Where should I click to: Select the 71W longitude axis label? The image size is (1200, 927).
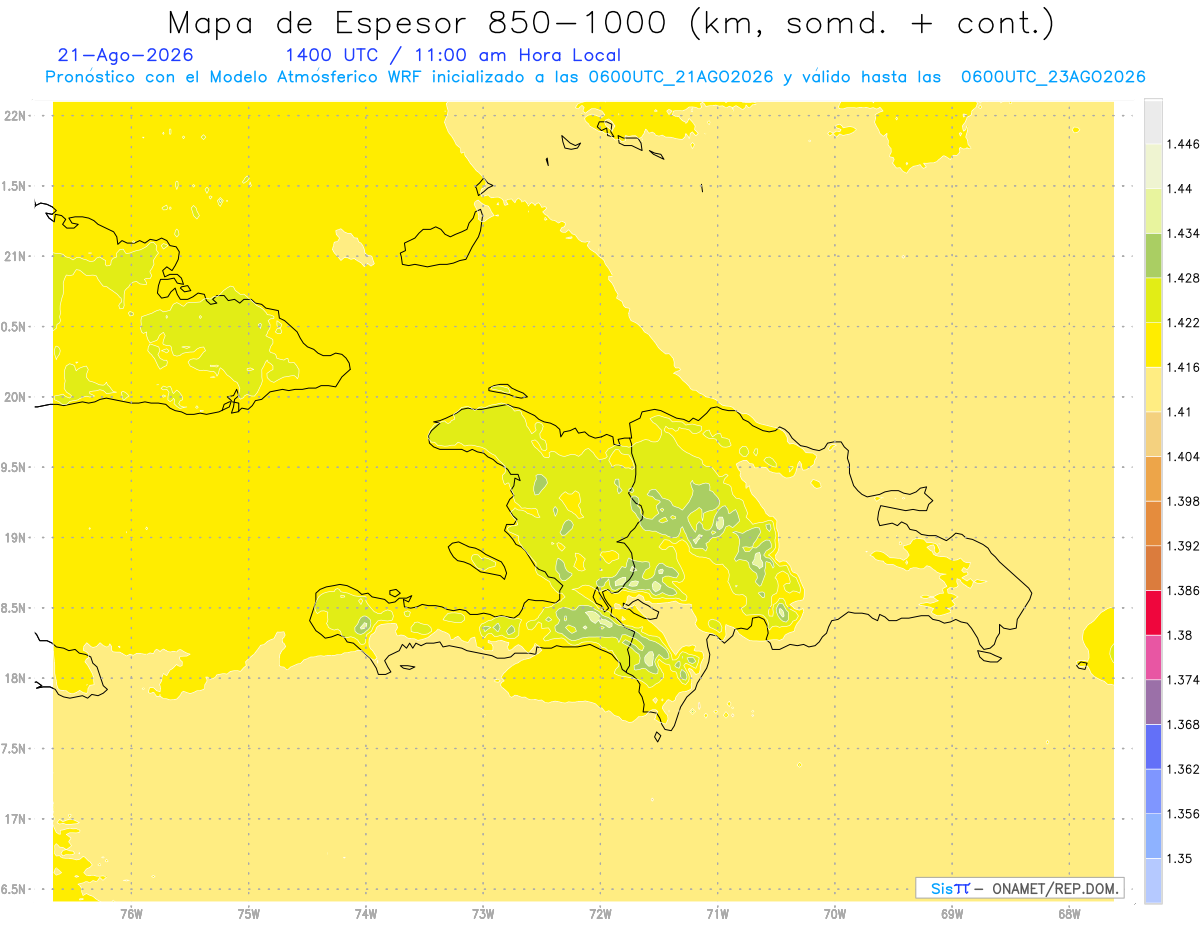point(717,914)
